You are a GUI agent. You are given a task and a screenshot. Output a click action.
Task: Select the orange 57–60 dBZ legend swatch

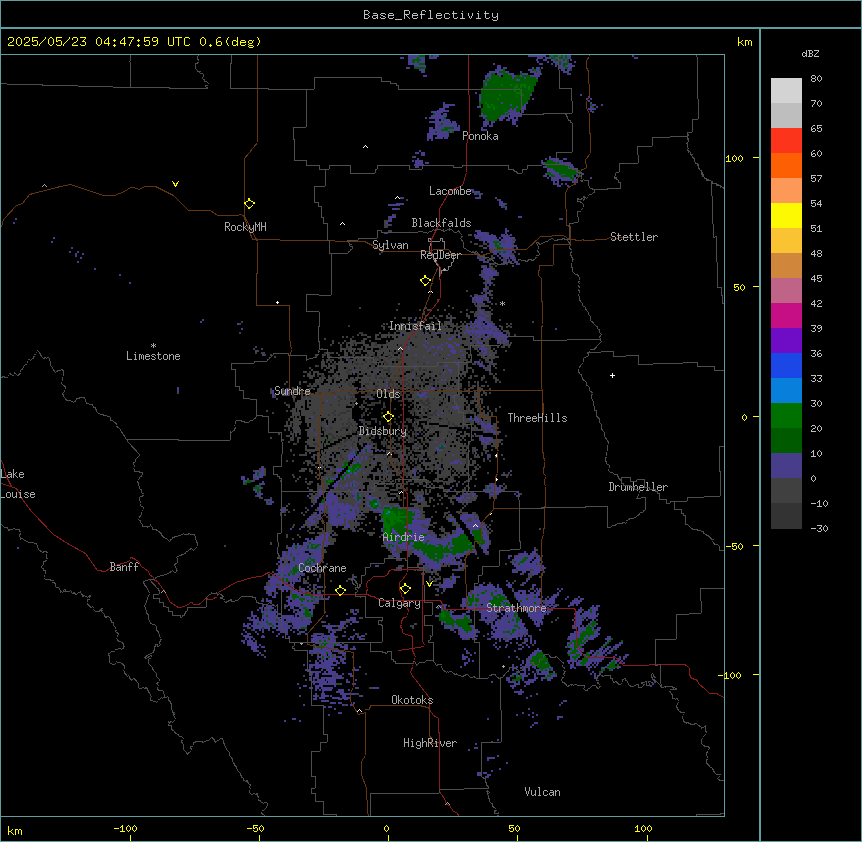[x=786, y=165]
